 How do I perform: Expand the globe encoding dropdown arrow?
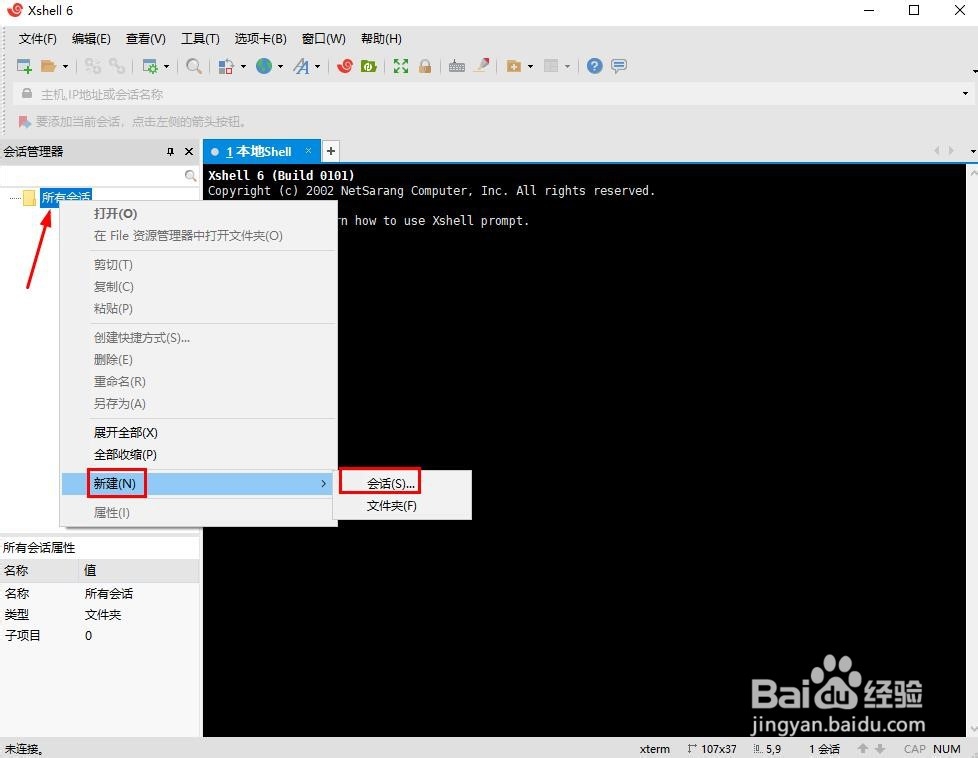pos(281,66)
